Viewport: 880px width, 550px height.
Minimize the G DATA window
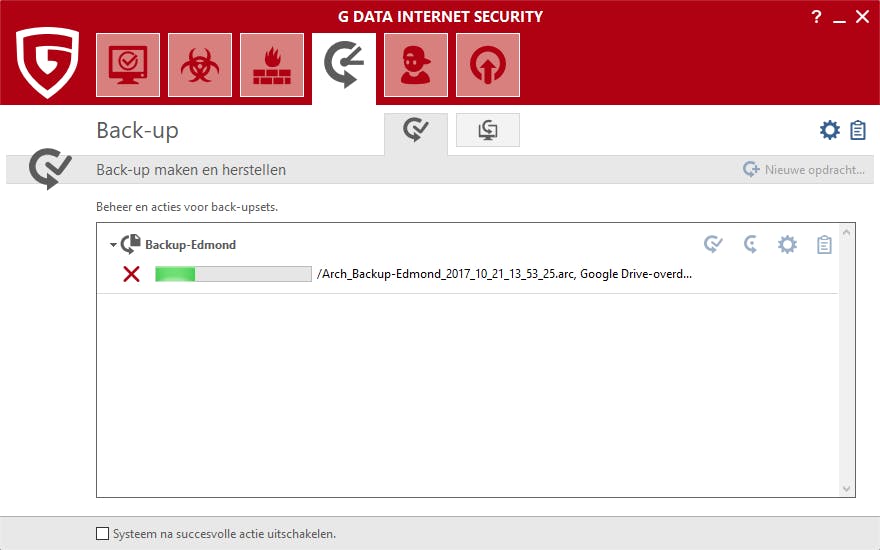tap(839, 20)
